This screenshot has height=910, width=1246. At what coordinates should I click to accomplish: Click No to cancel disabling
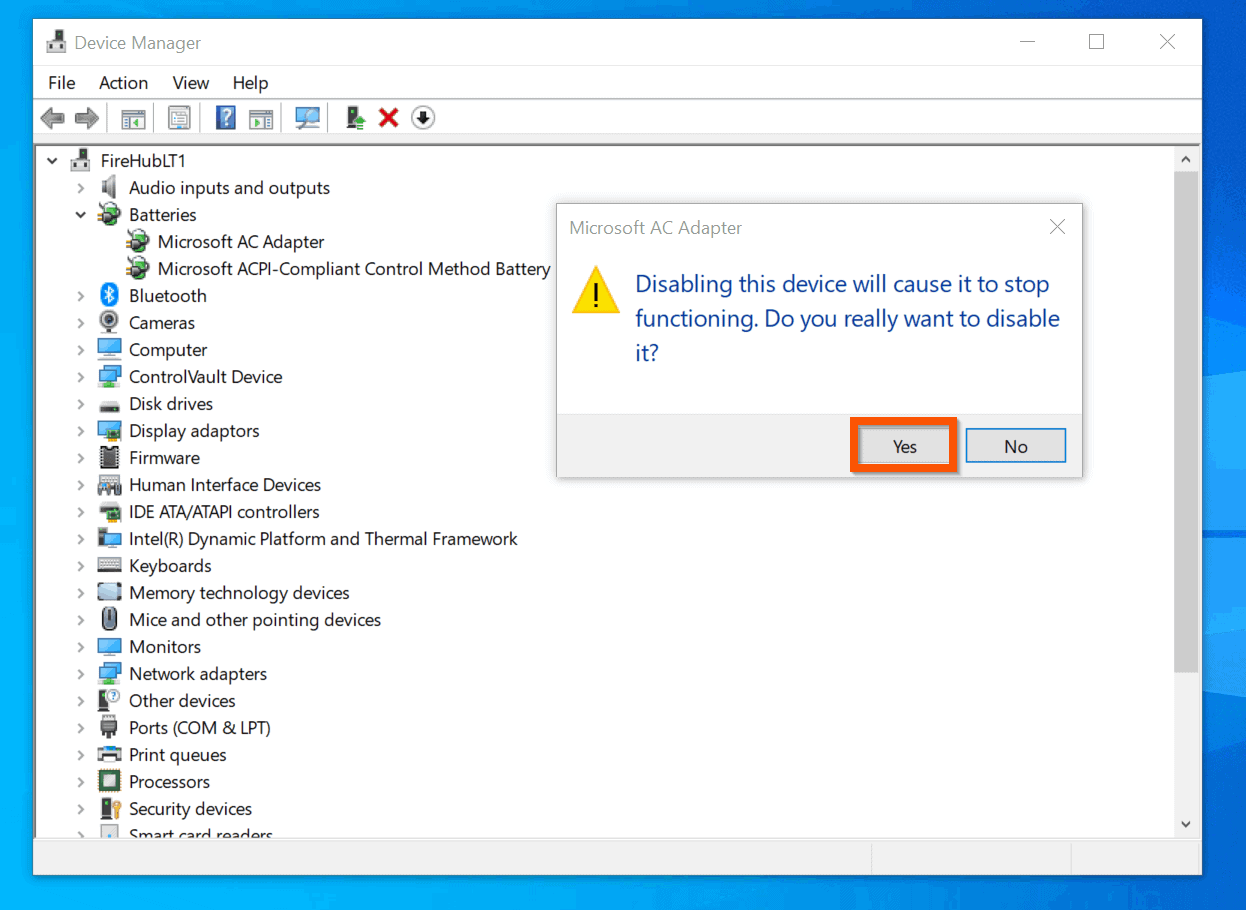pos(1015,445)
